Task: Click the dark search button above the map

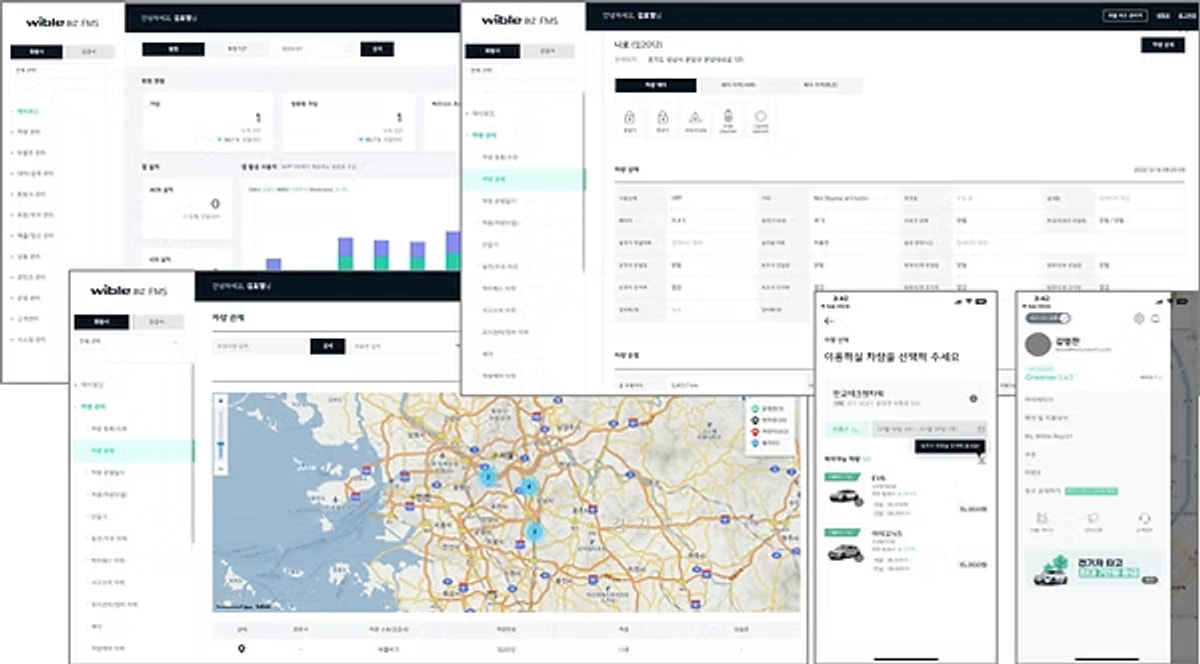Action: pos(327,345)
